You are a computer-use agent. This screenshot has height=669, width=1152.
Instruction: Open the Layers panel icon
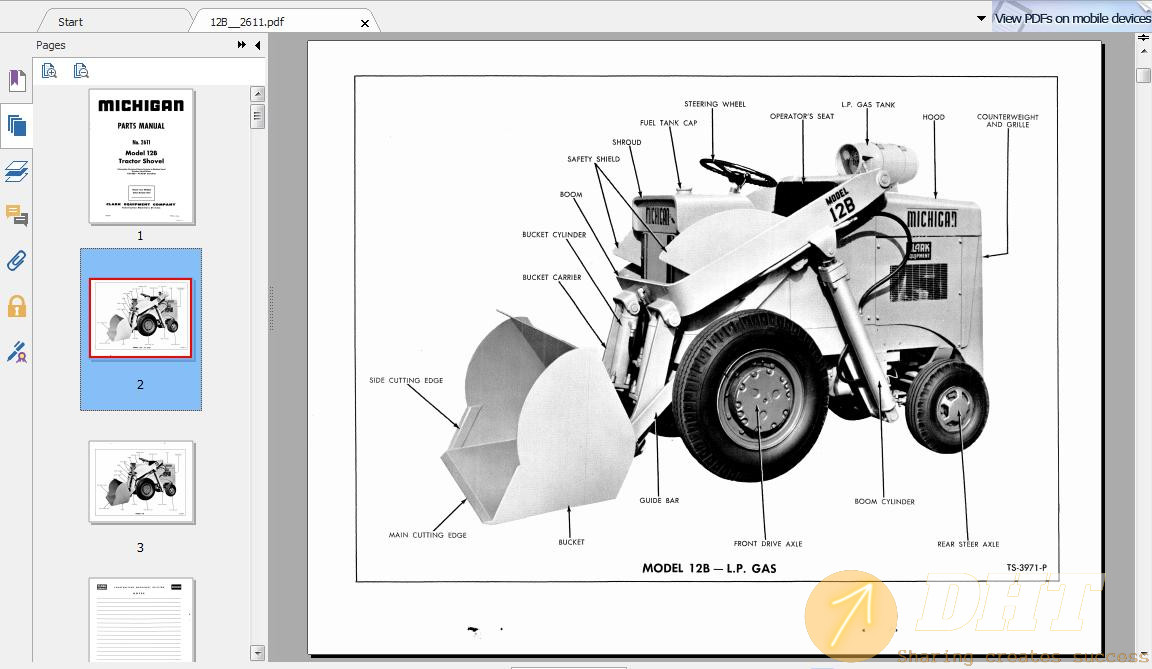tap(16, 171)
